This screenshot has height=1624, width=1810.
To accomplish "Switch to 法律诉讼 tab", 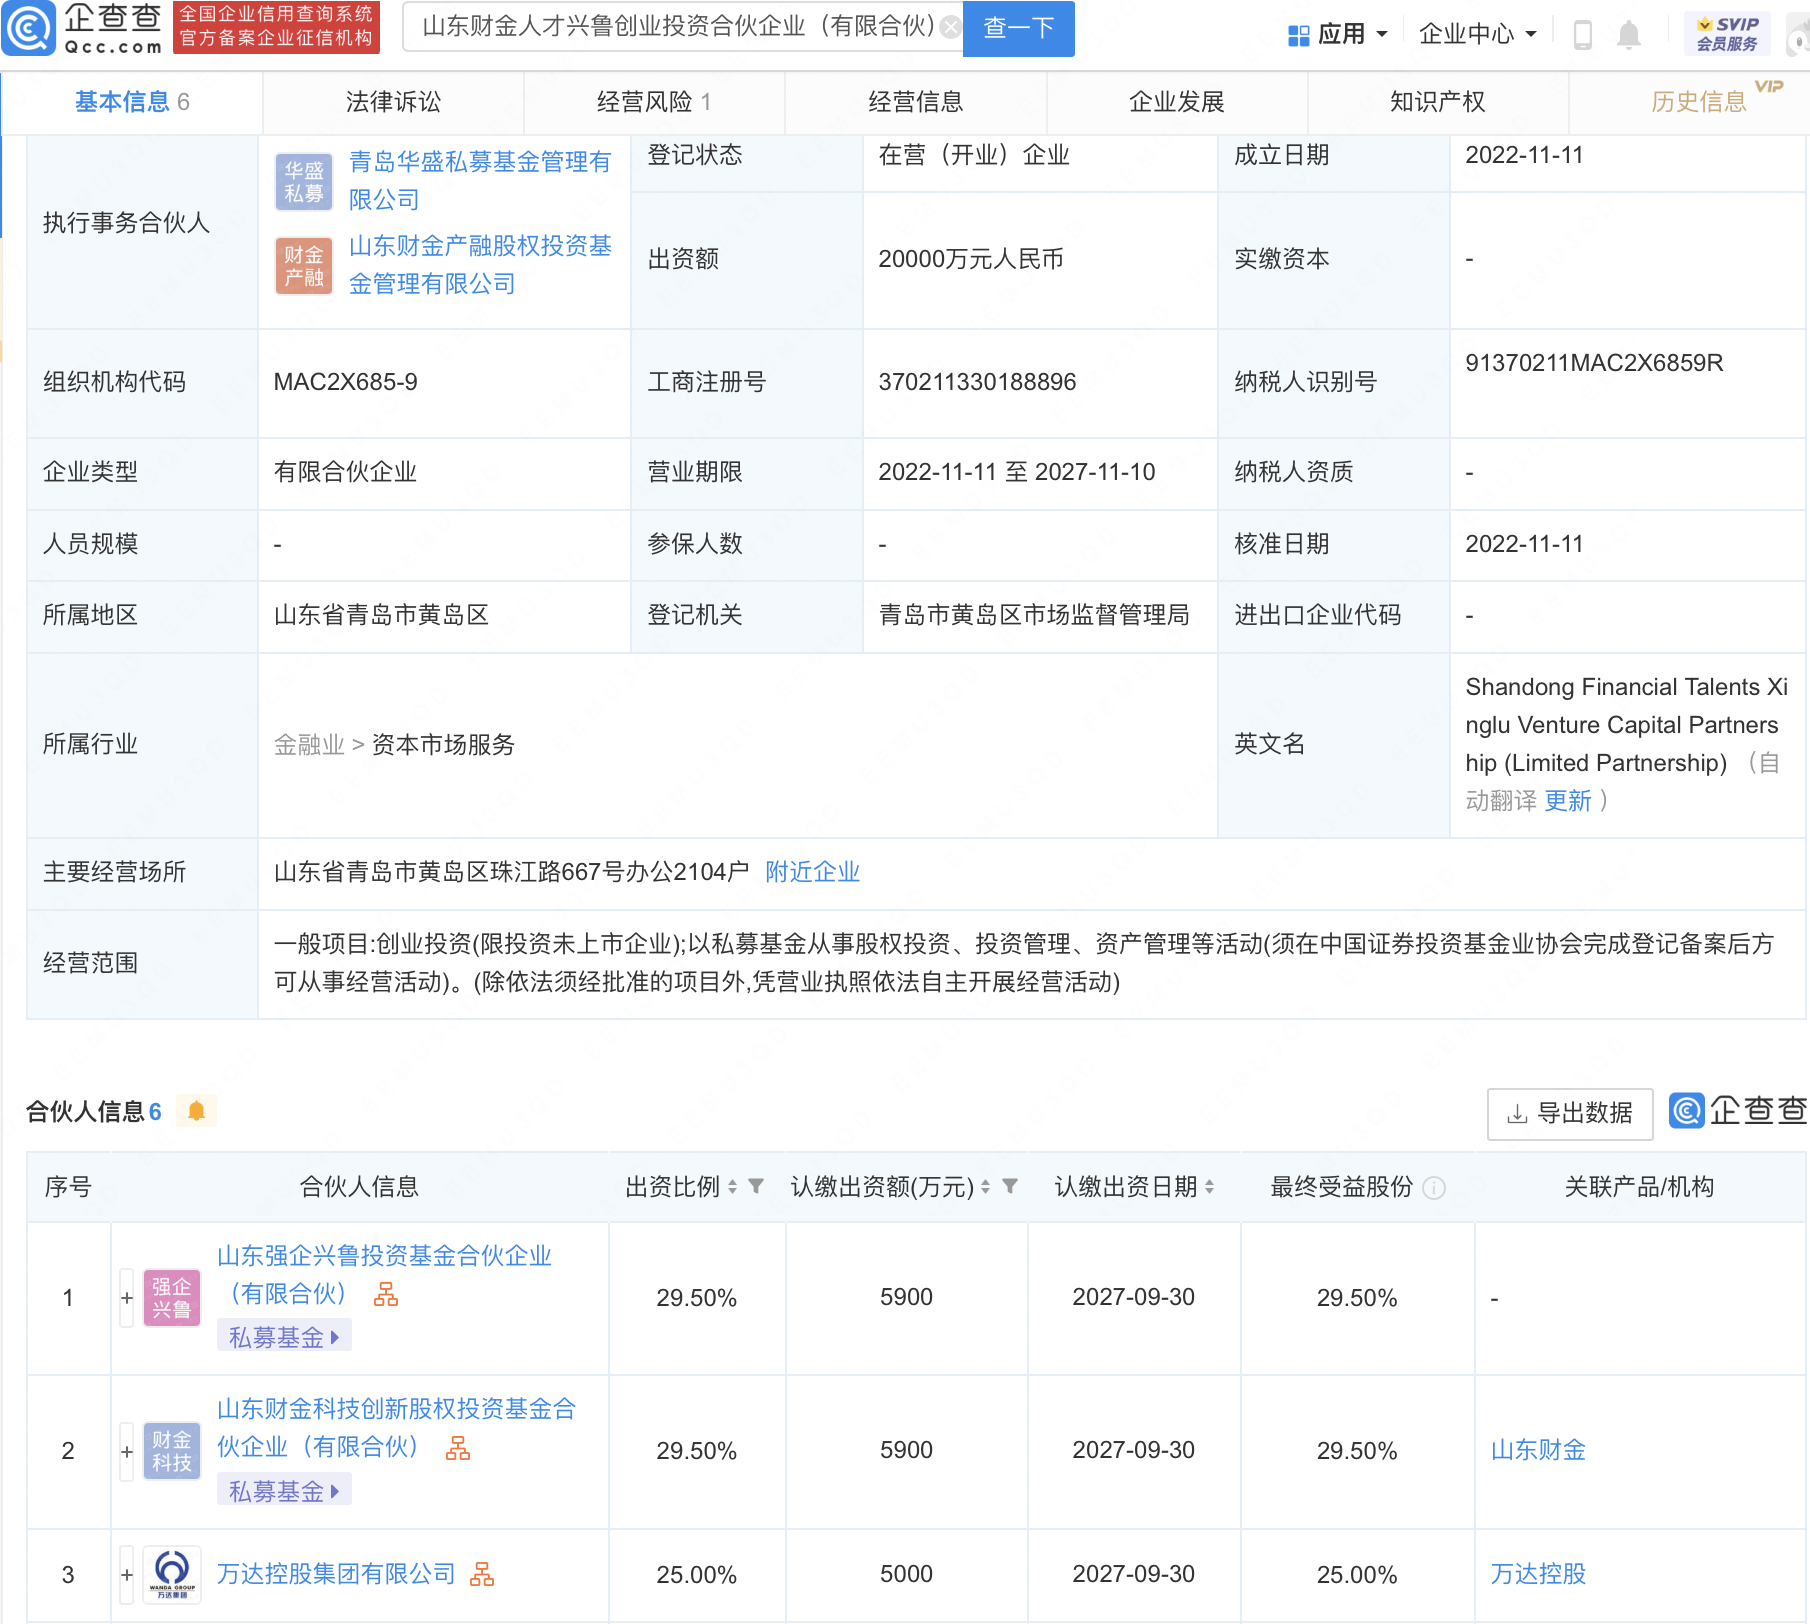I will [x=393, y=102].
